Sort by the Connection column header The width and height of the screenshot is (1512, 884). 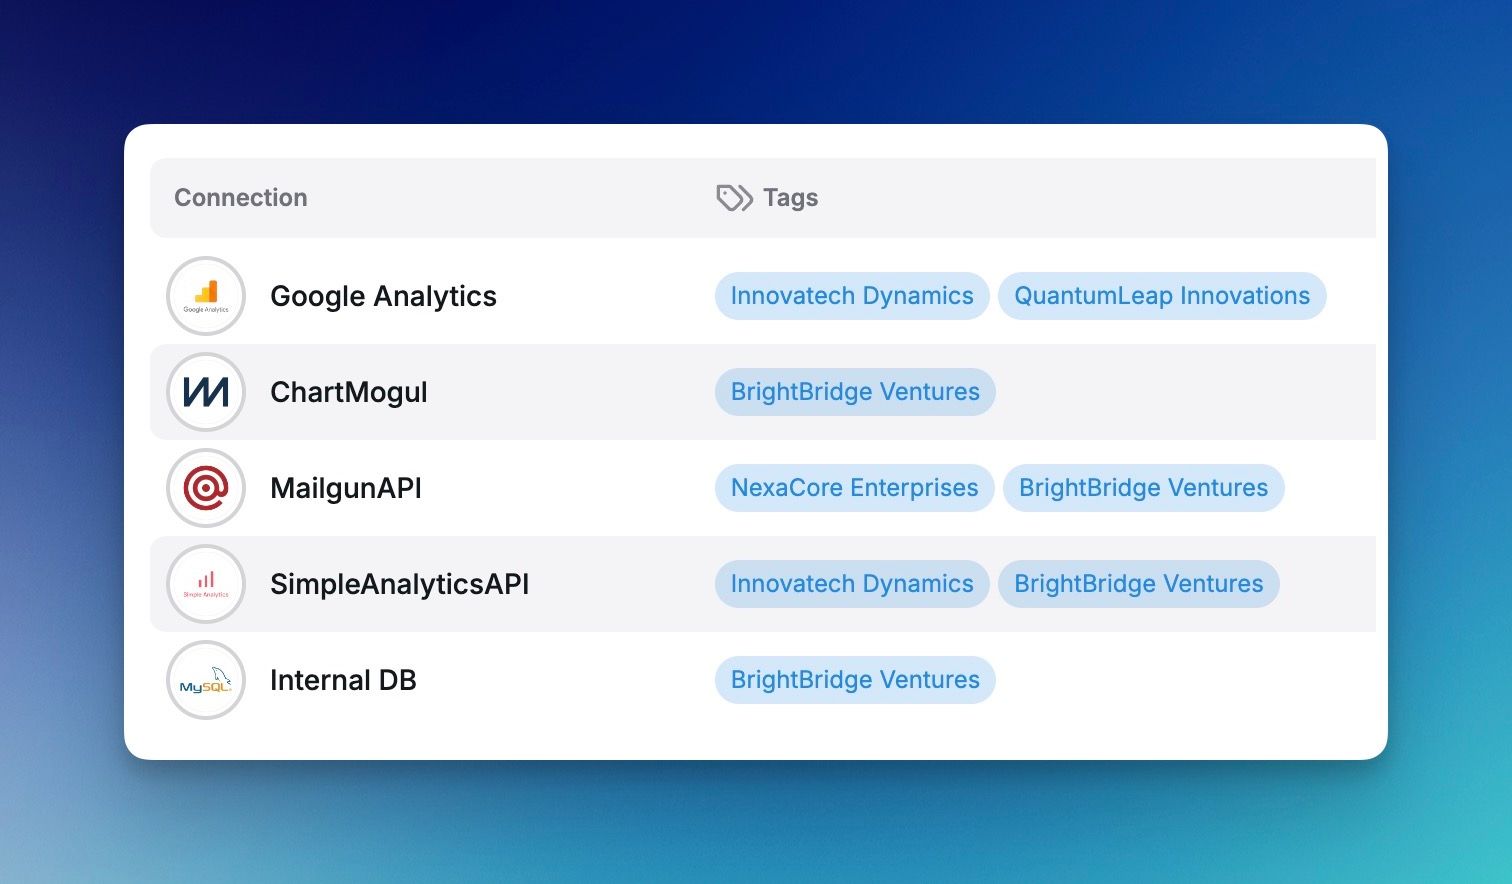pos(241,198)
